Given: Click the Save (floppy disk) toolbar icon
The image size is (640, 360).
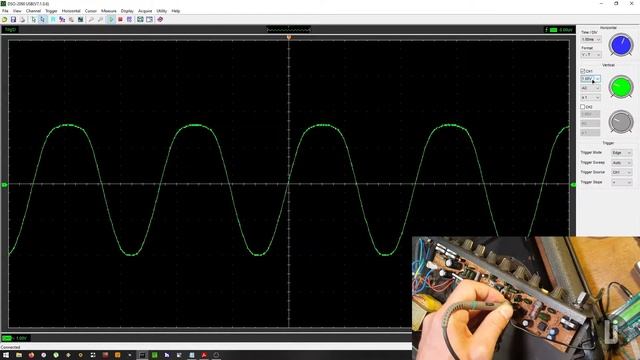Looking at the screenshot, I should 13,20.
